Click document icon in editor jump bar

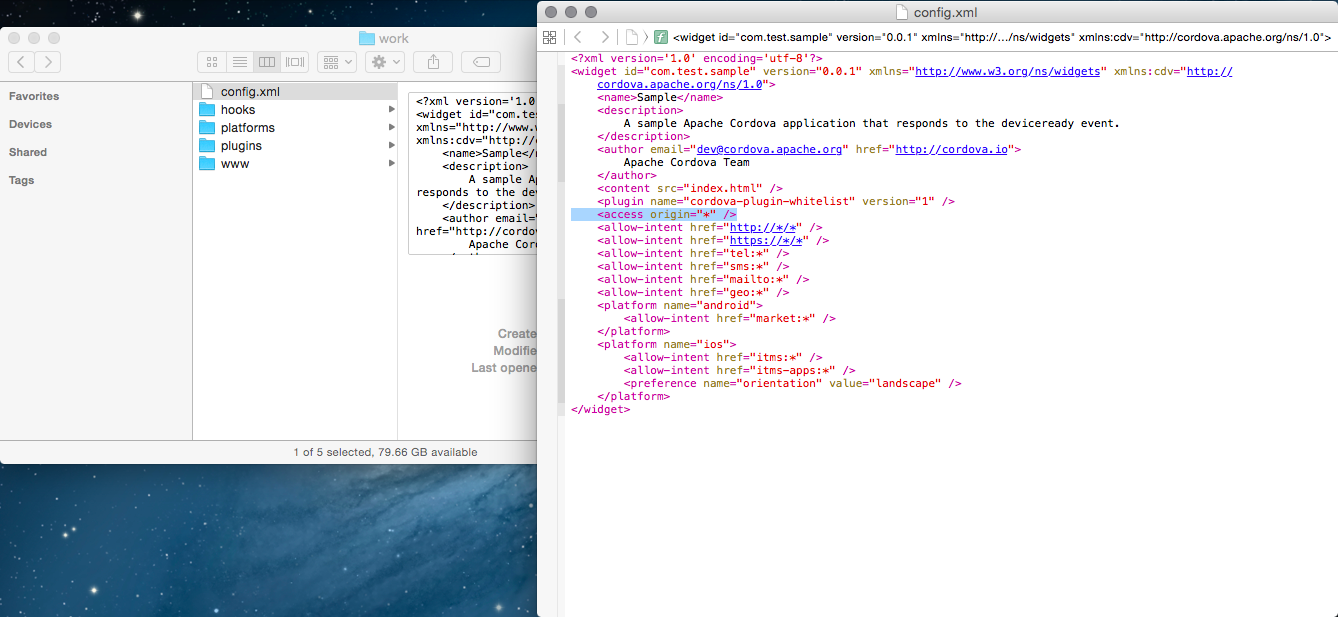632,37
